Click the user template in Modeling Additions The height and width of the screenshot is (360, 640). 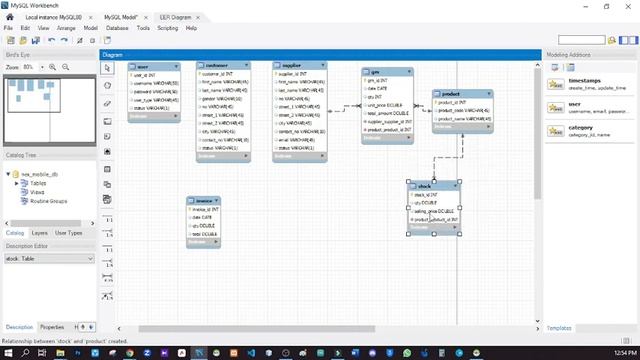590,108
